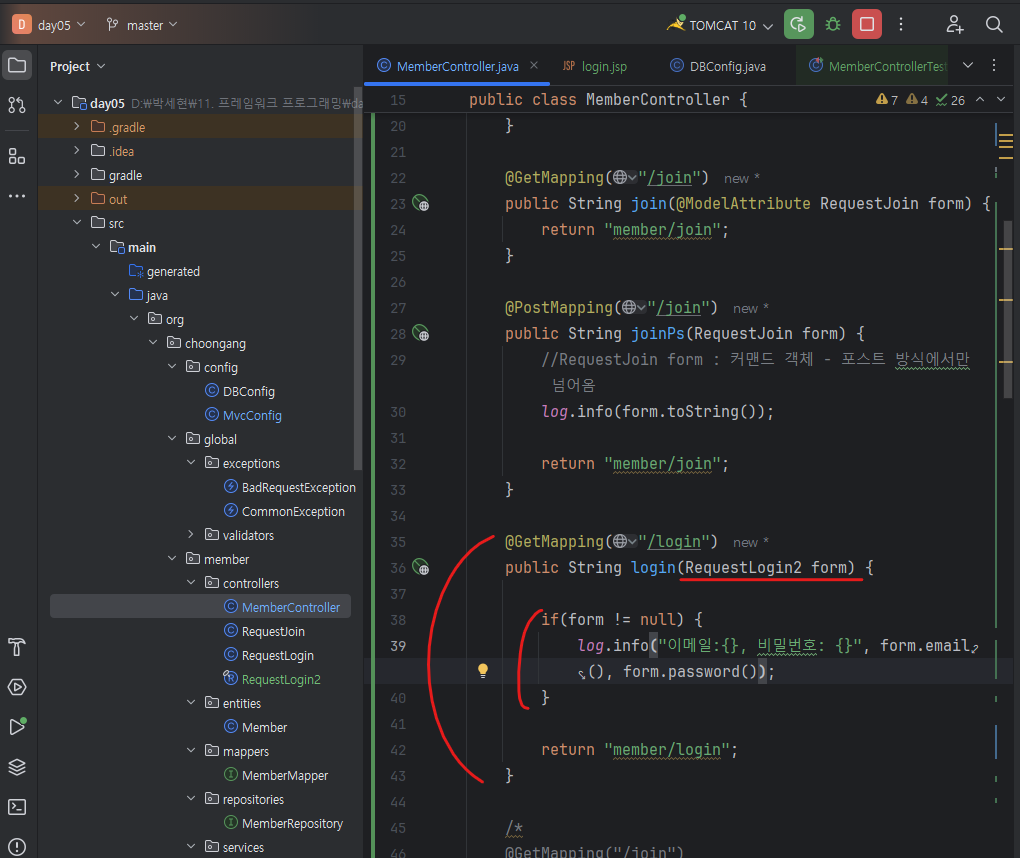Open the Terminal tool window
1020x858 pixels.
17,807
